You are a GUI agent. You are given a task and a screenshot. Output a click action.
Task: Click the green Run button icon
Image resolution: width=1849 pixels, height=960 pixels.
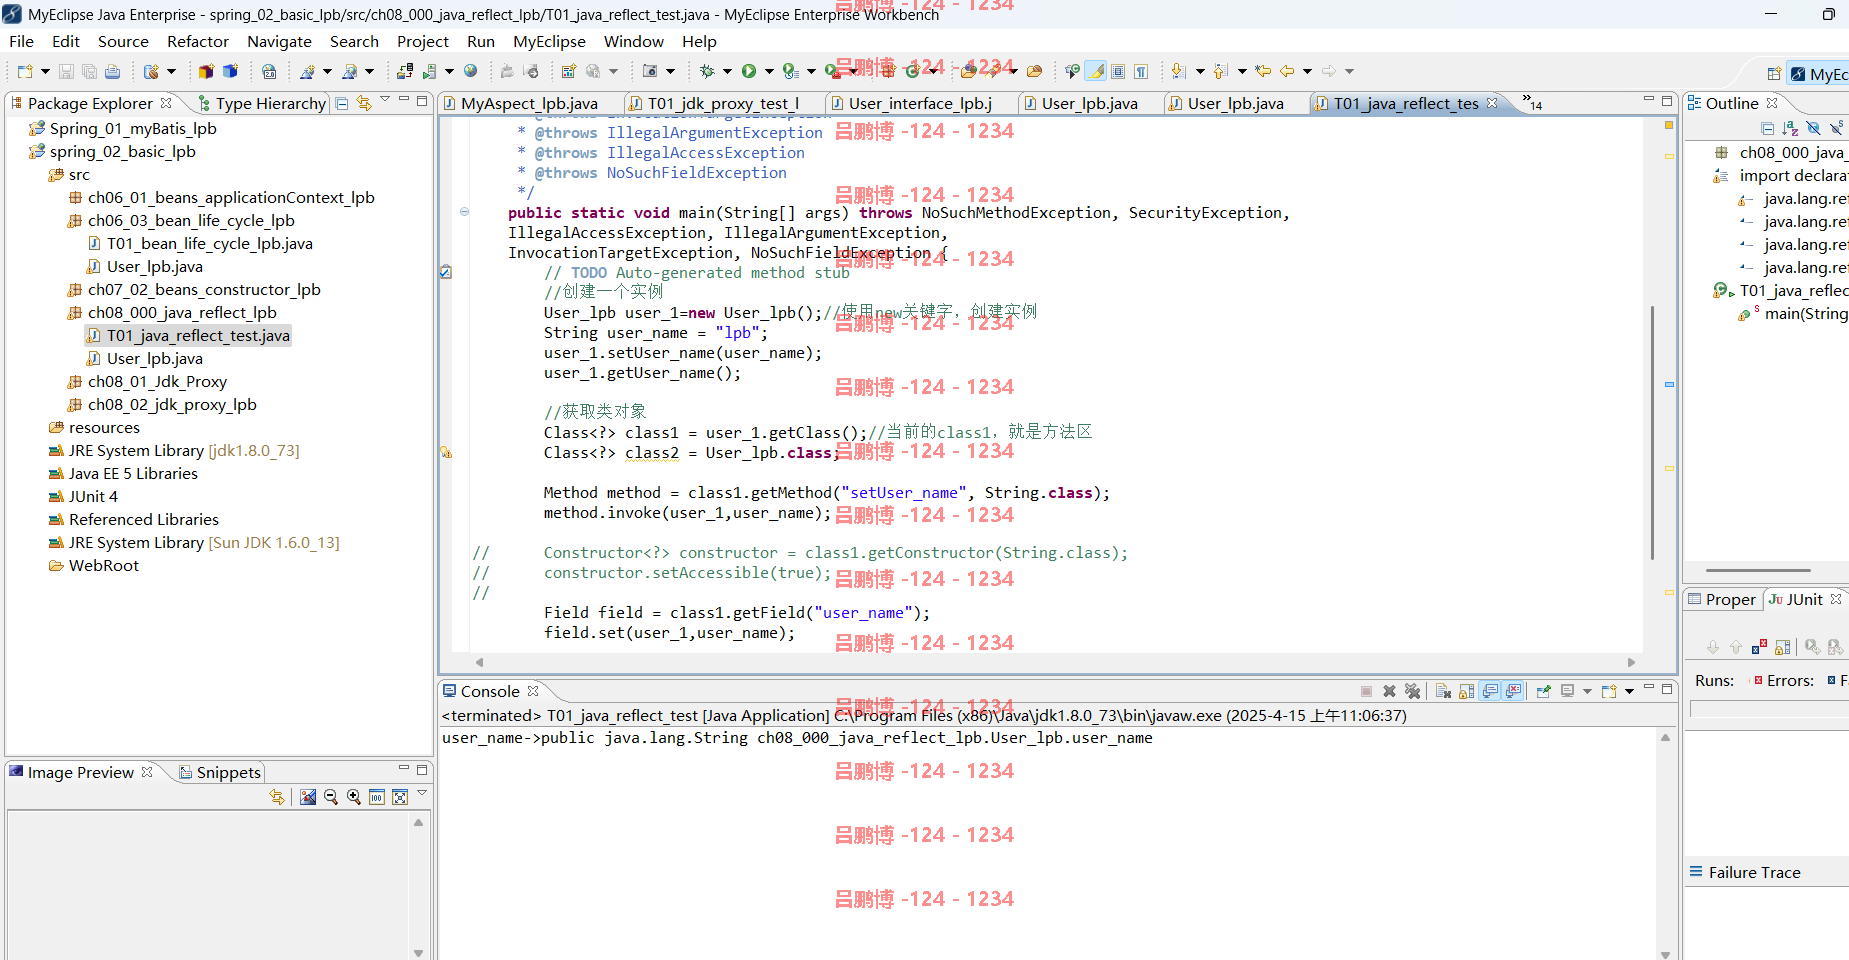[x=748, y=71]
